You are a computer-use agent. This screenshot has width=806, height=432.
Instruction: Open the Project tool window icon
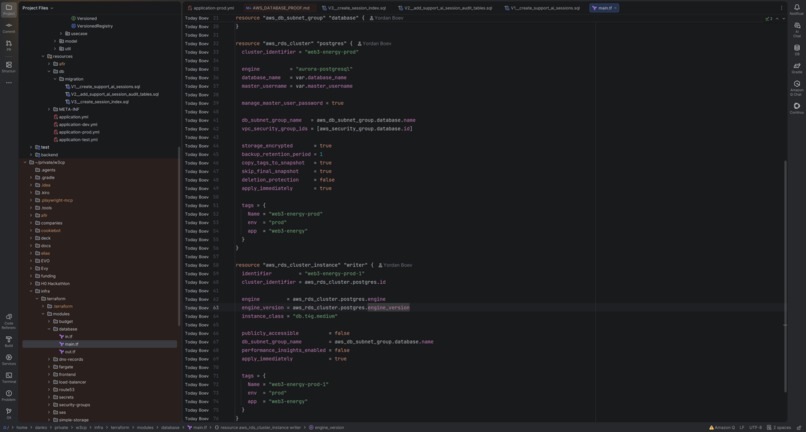click(x=9, y=9)
